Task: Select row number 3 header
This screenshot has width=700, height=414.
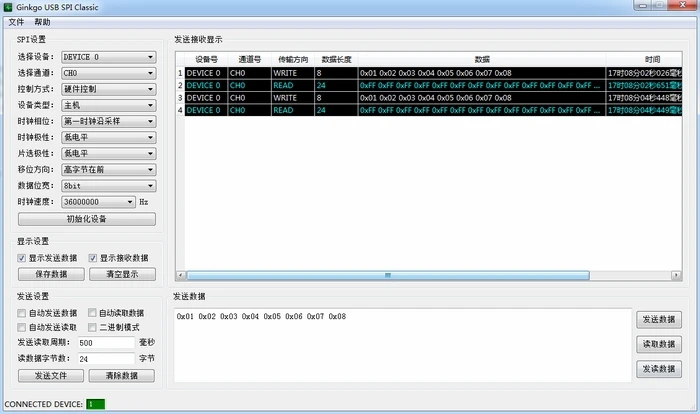Action: 180,98
